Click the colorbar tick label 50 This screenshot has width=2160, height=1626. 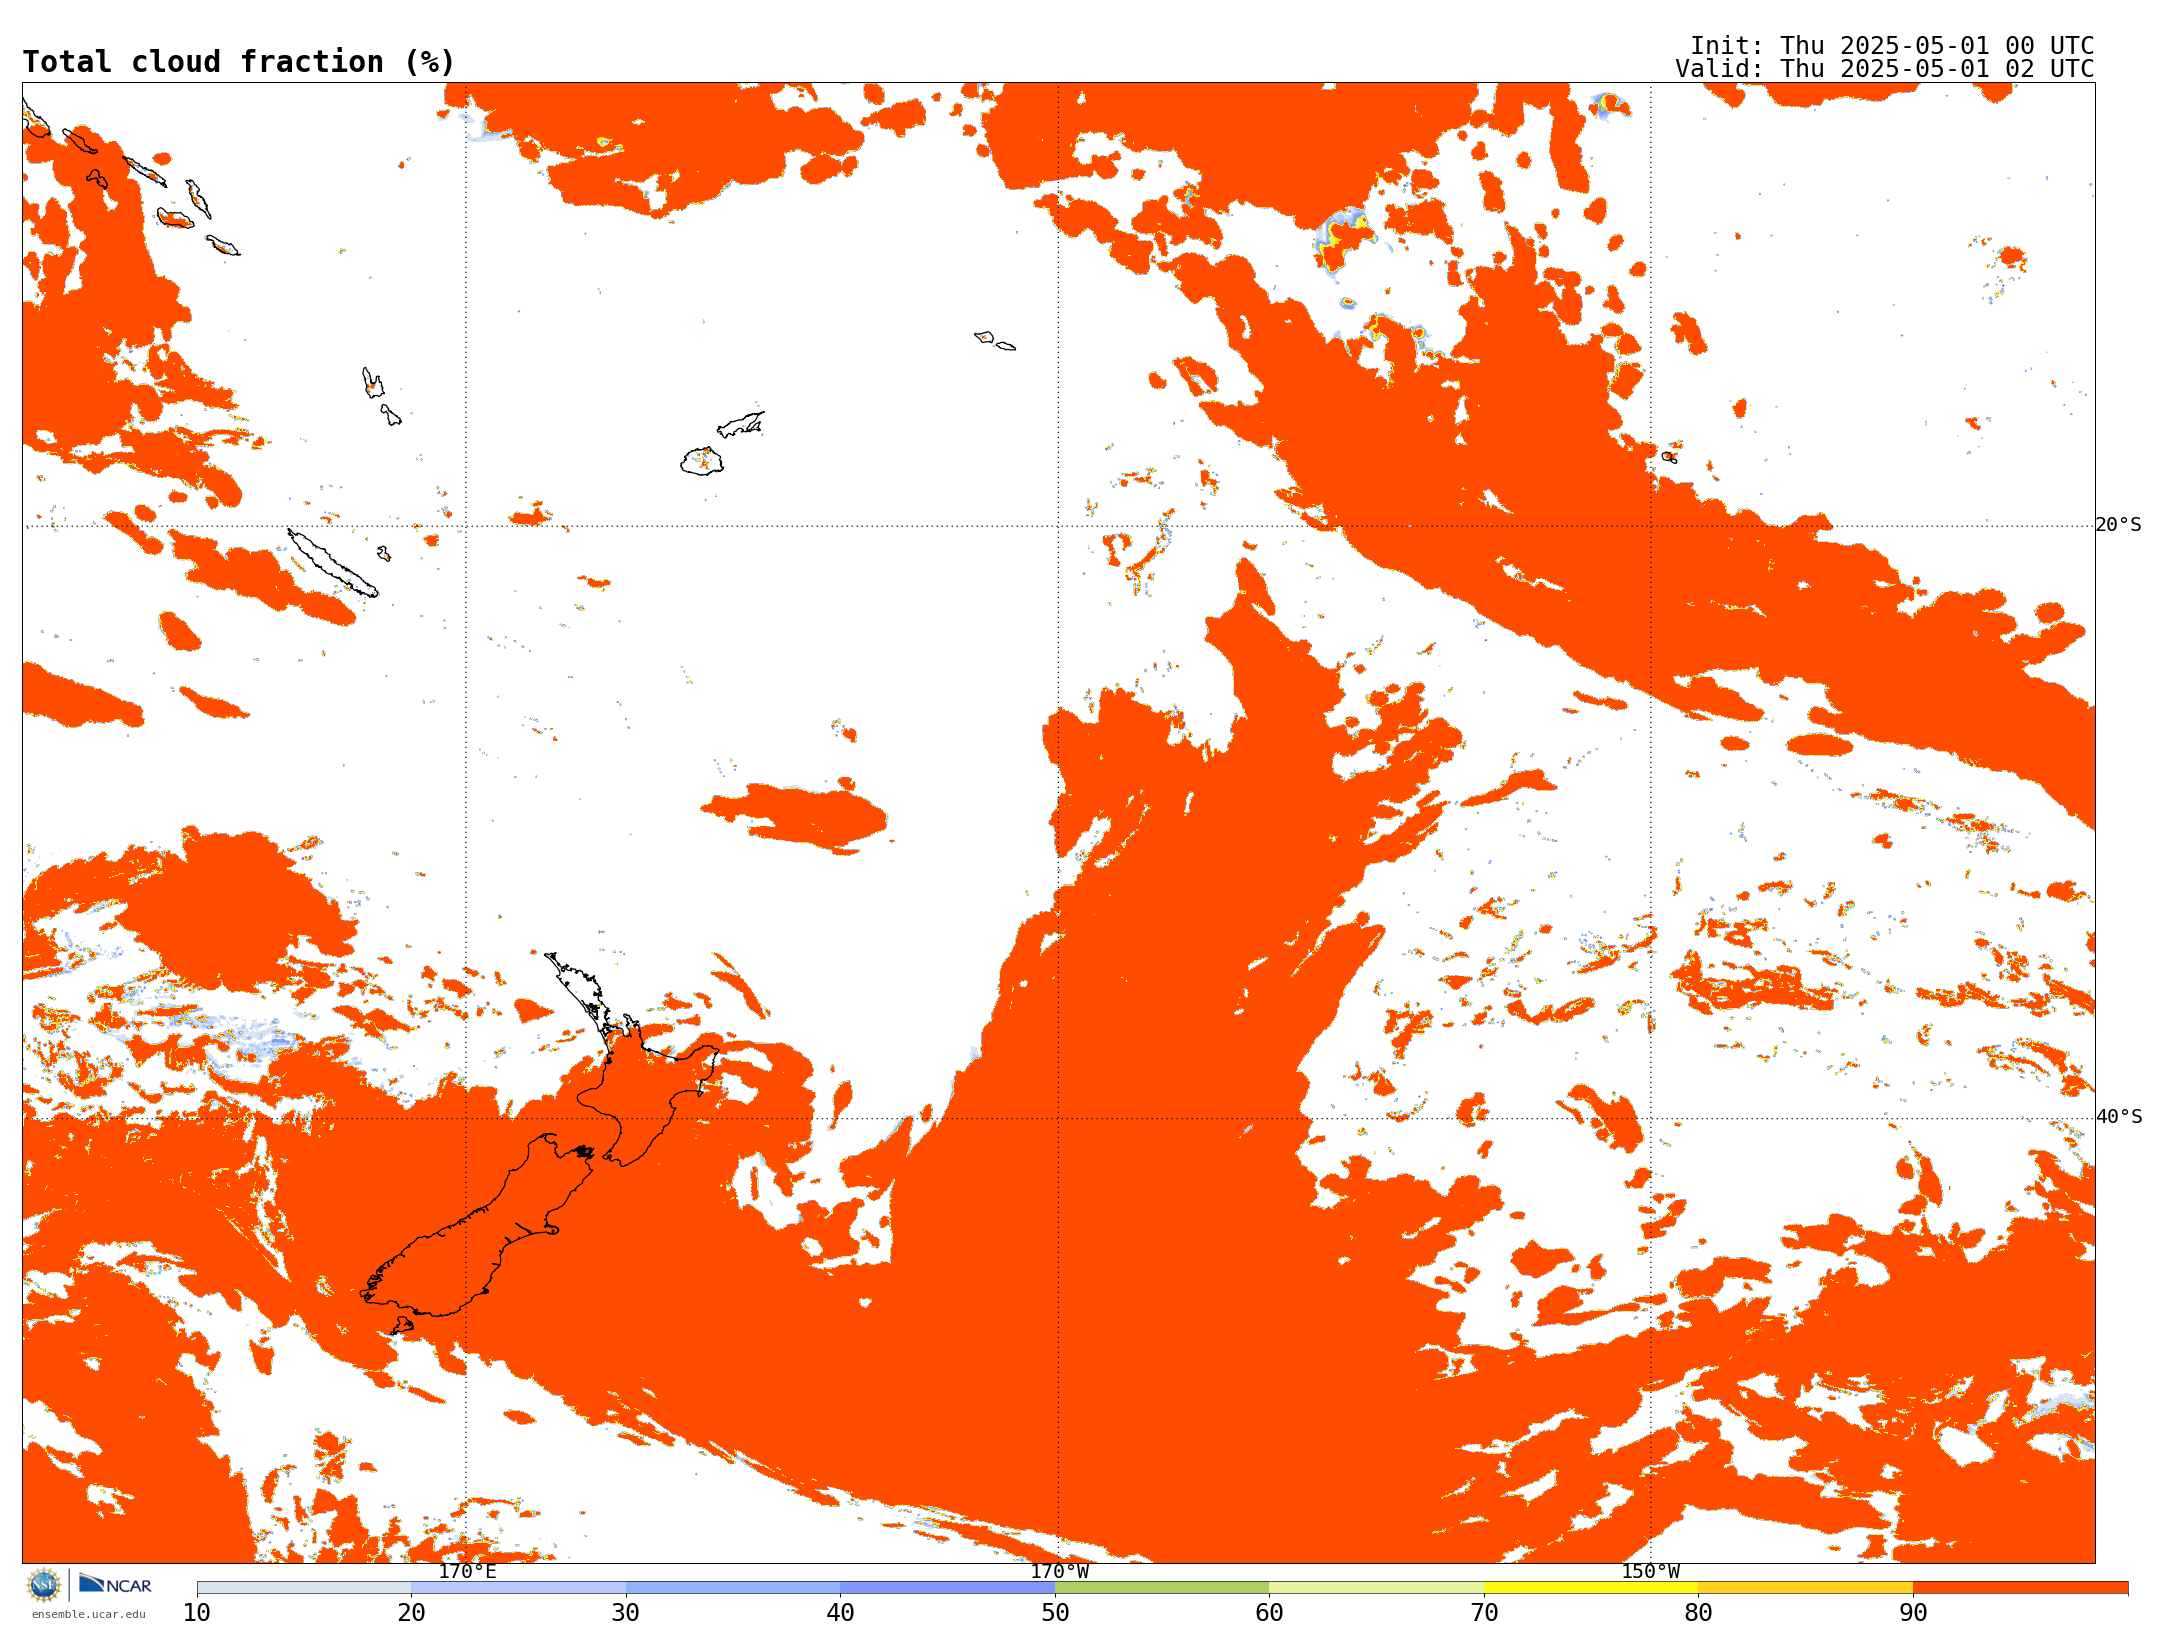tap(1055, 1612)
